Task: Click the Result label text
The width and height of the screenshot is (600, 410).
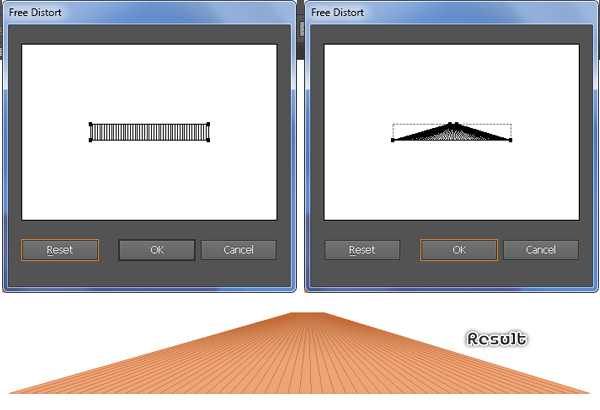Action: coord(497,339)
